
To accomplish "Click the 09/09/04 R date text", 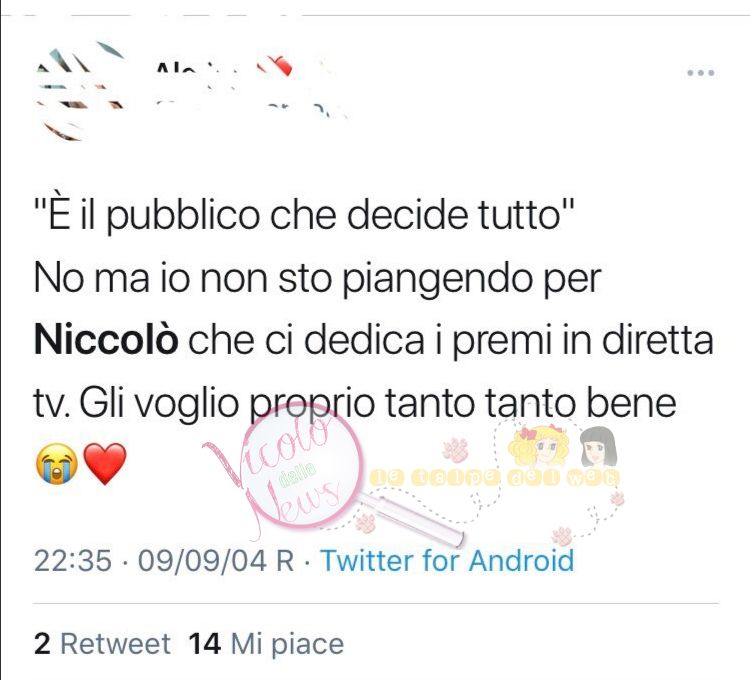I will point(216,560).
